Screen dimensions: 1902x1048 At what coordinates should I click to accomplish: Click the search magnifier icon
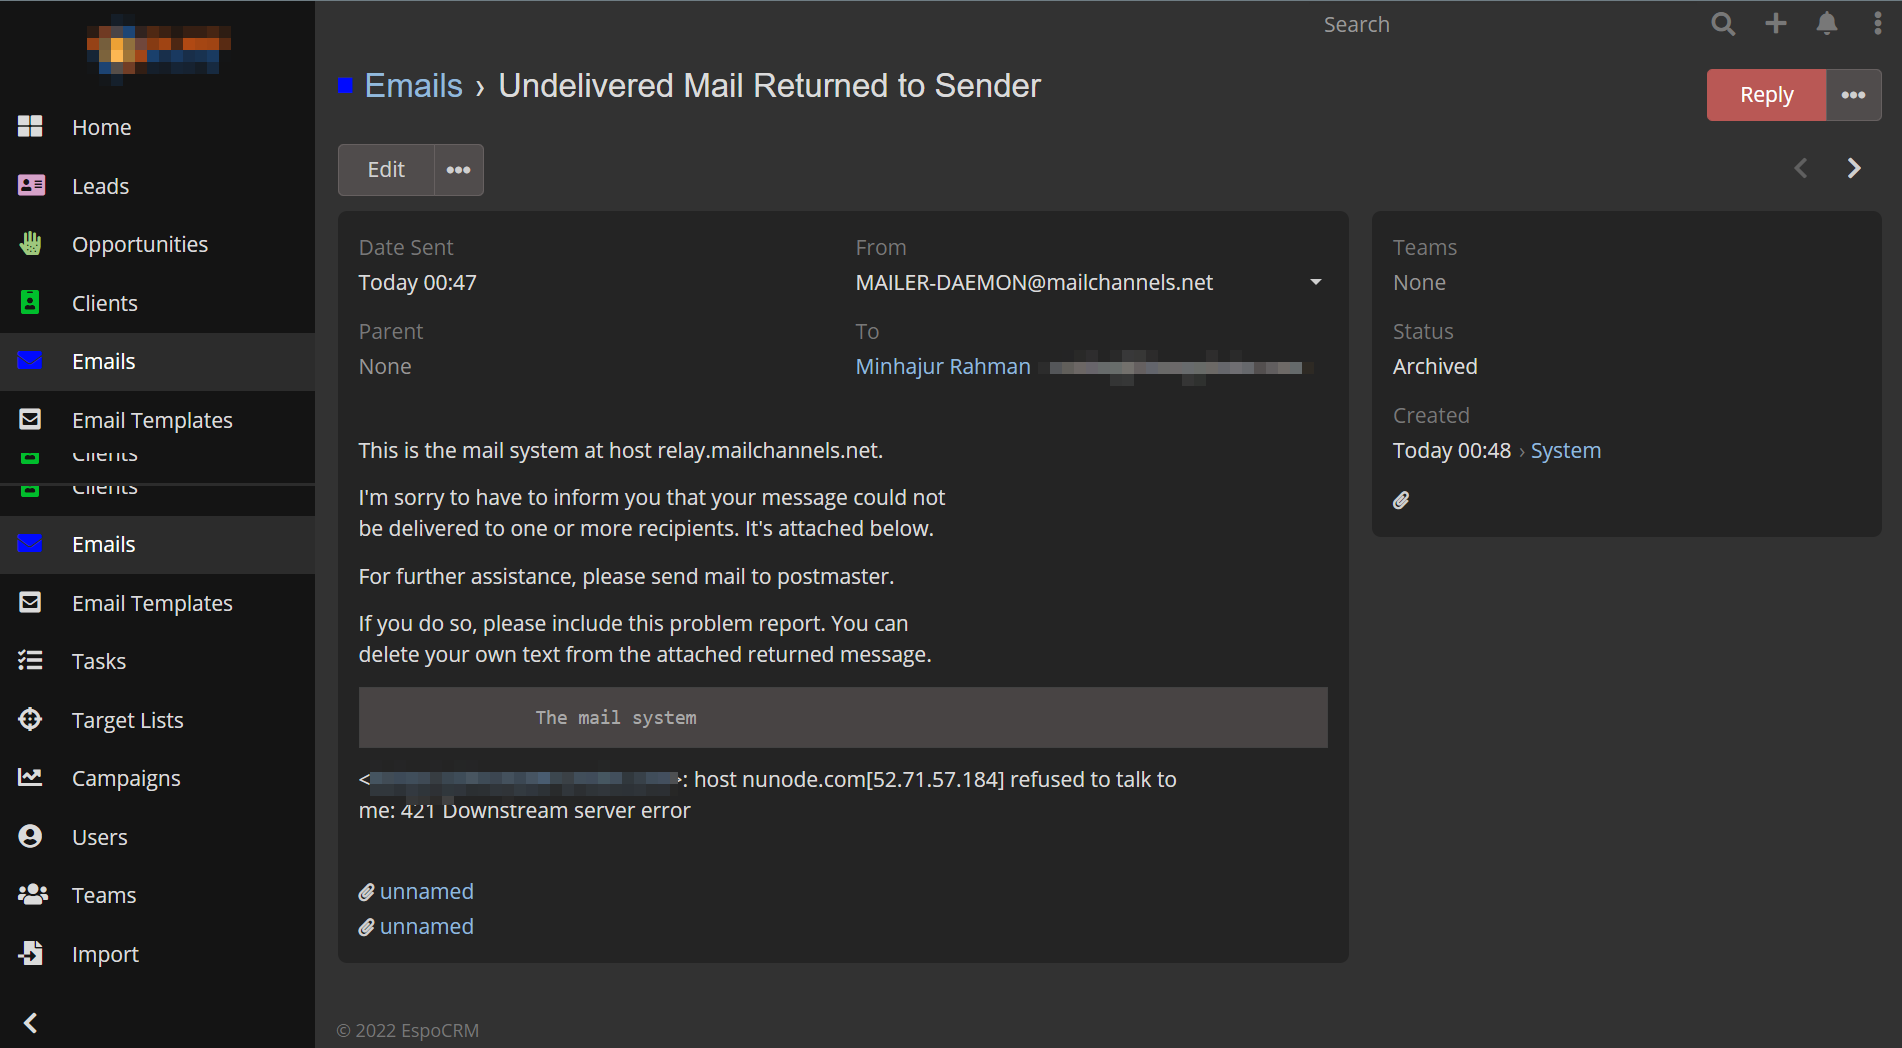point(1722,24)
